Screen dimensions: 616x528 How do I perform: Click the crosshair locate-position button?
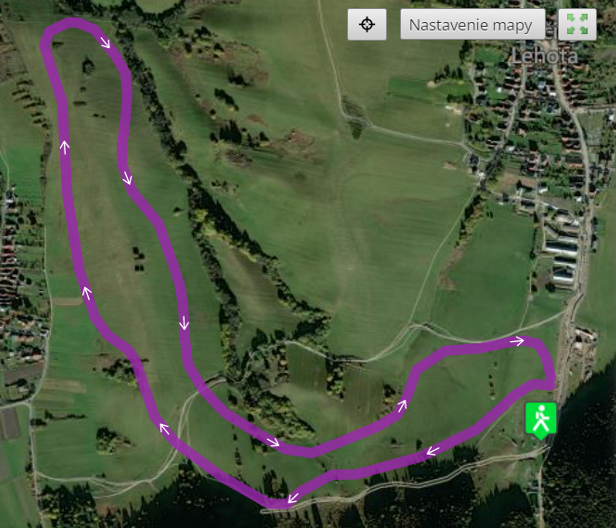[367, 24]
